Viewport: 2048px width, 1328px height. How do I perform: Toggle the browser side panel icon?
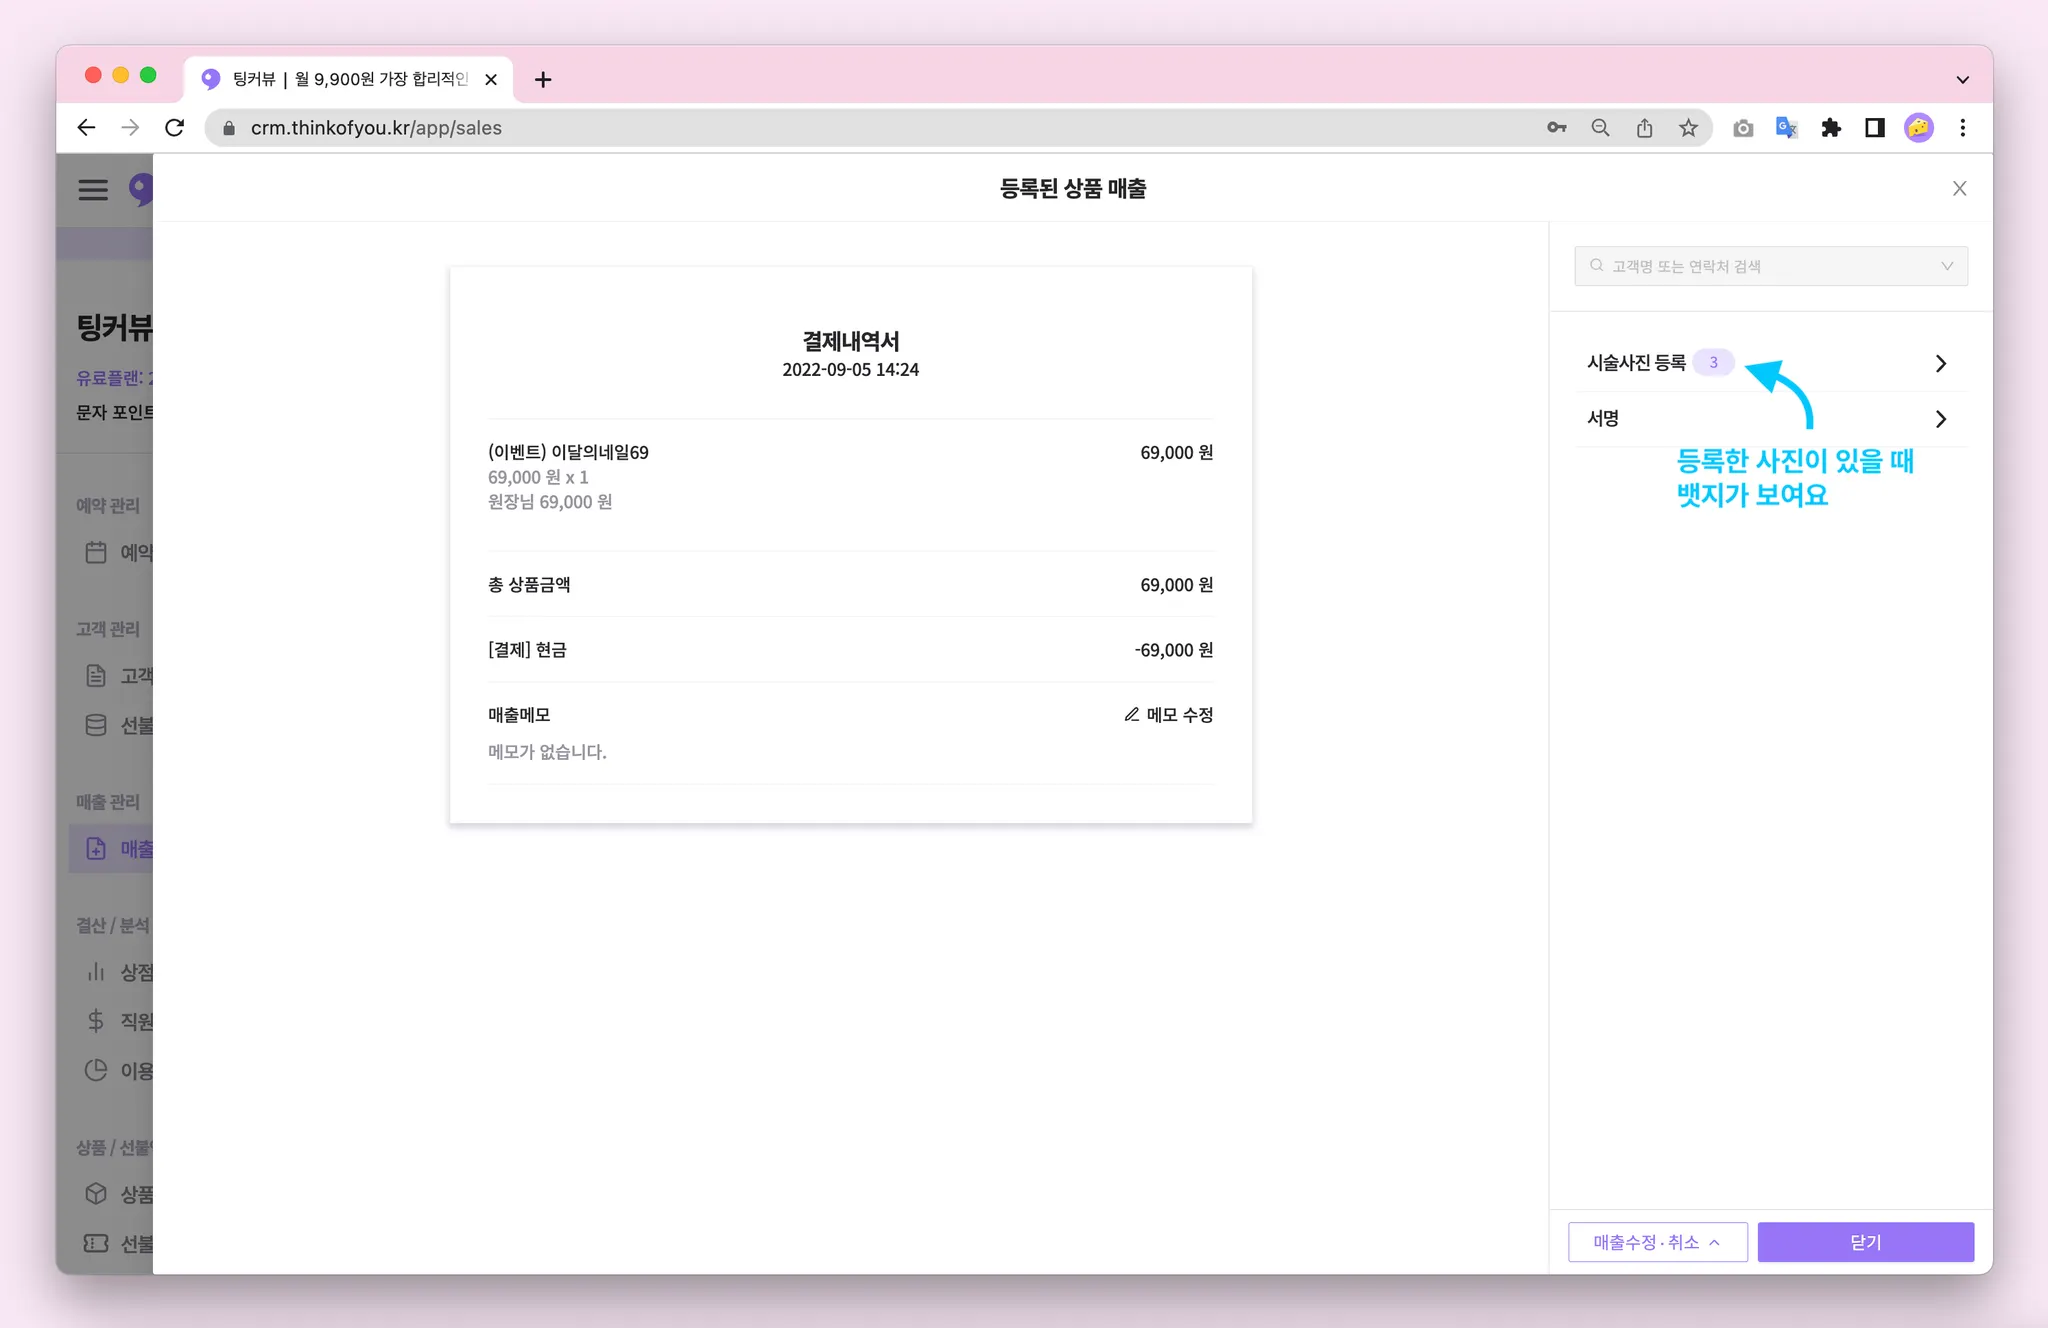[1874, 128]
